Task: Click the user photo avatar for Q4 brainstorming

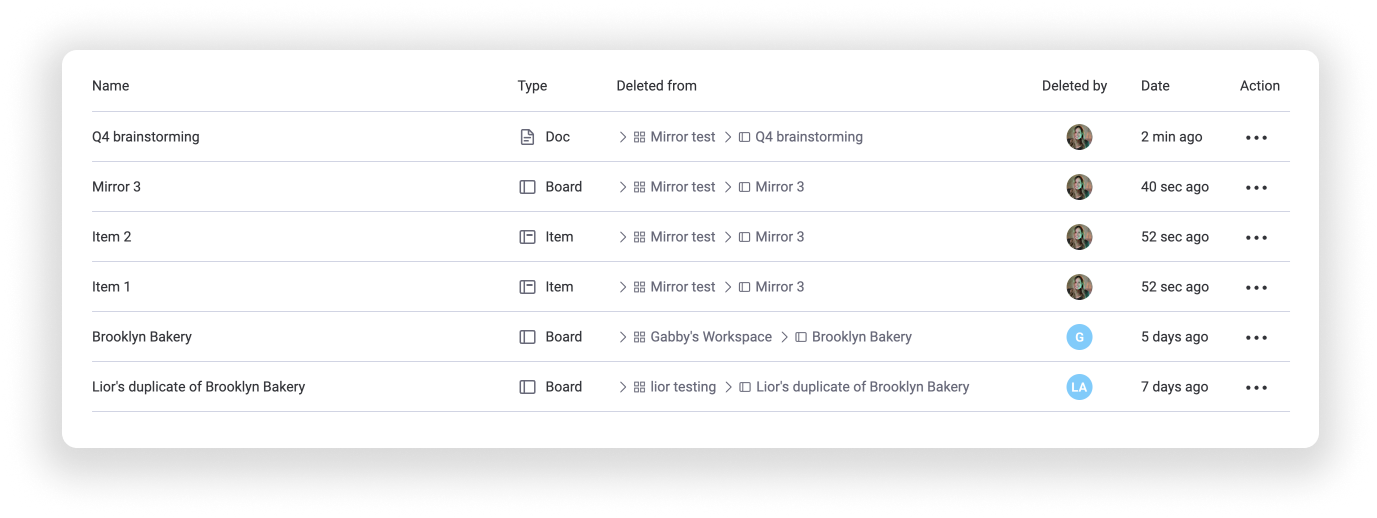Action: coord(1079,137)
